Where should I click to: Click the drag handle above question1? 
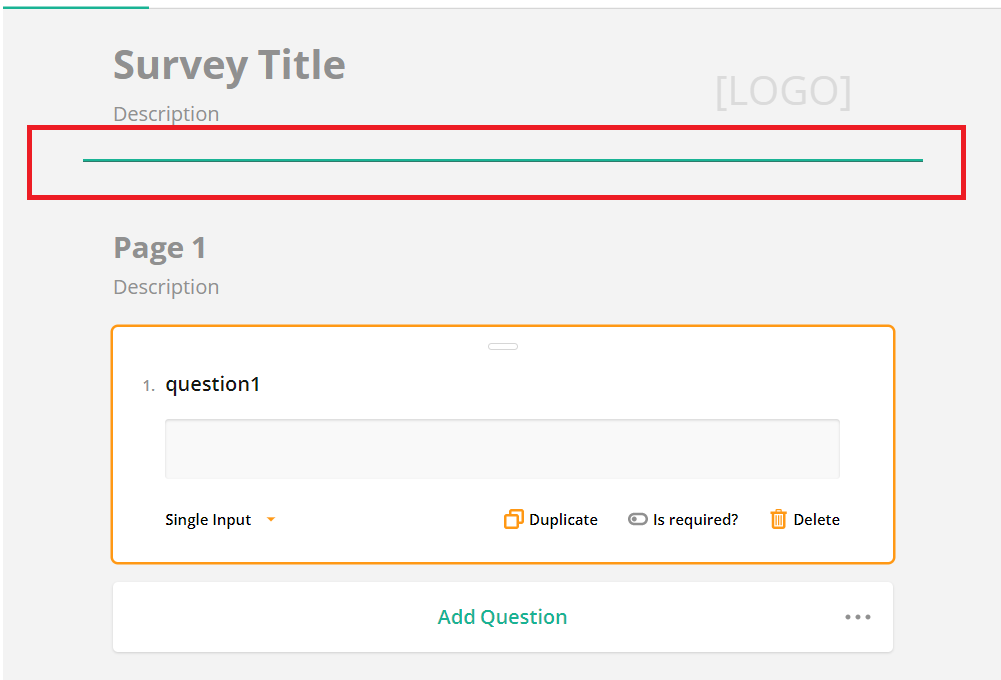click(502, 346)
